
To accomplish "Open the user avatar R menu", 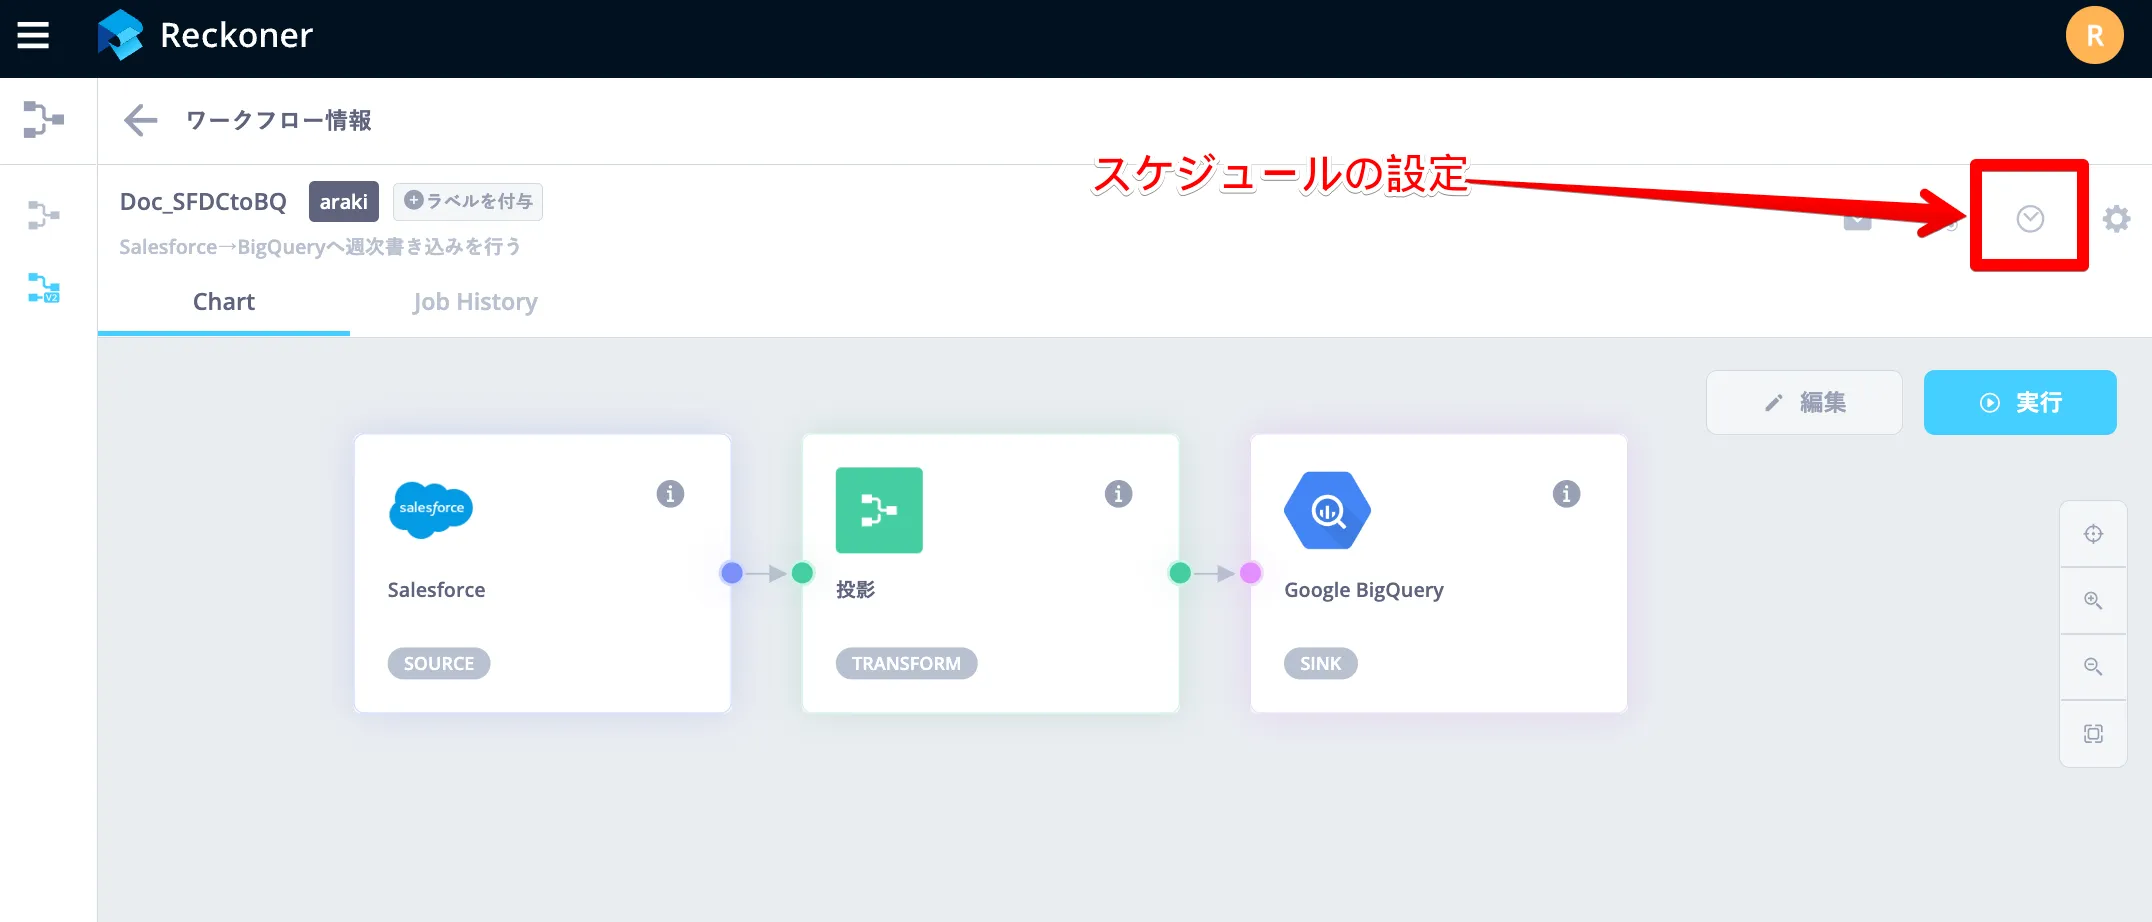I will coord(2094,36).
